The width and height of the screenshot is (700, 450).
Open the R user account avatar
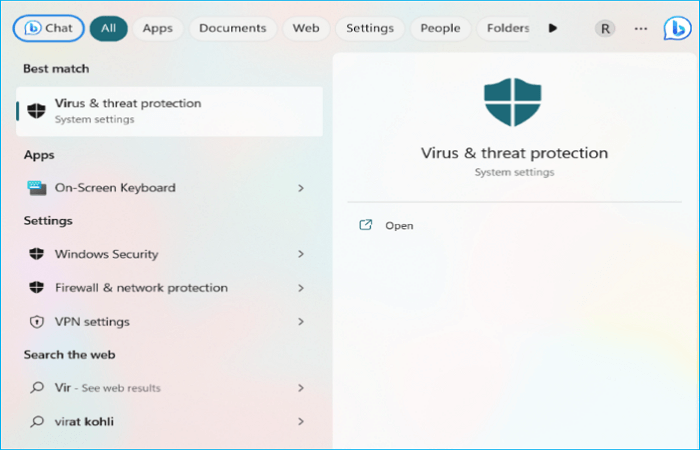(x=605, y=29)
